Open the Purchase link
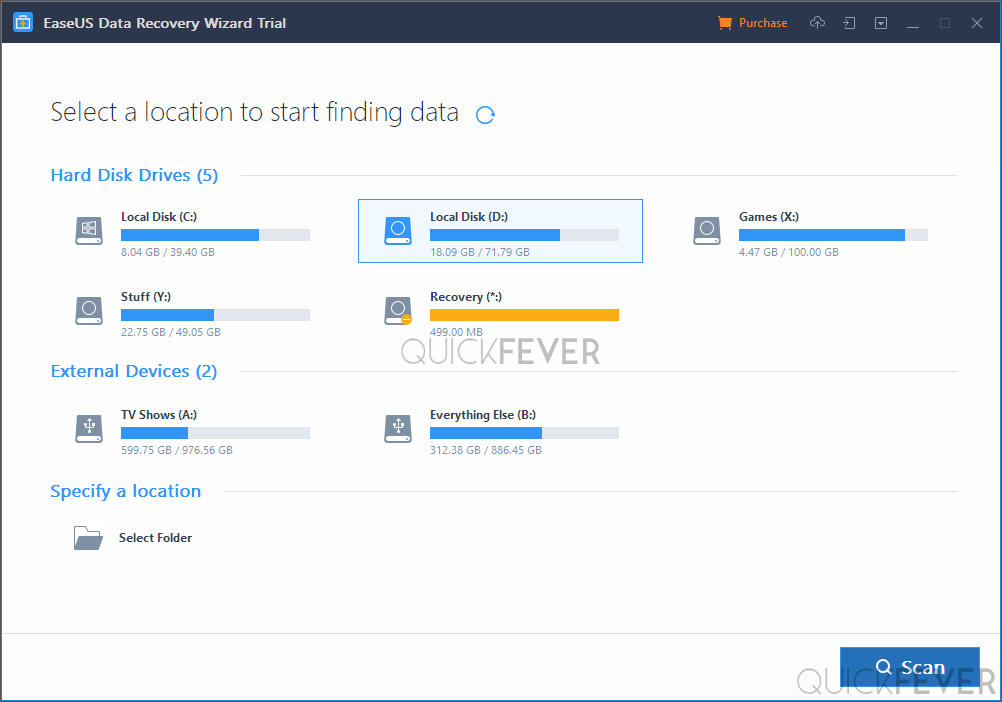Image resolution: width=1002 pixels, height=702 pixels. [x=763, y=23]
